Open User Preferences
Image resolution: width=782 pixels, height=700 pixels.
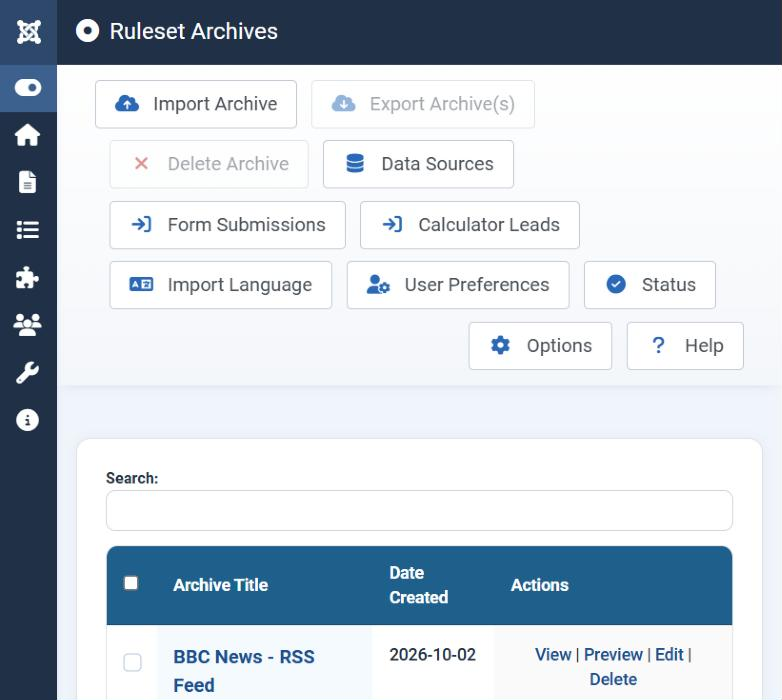(x=458, y=285)
